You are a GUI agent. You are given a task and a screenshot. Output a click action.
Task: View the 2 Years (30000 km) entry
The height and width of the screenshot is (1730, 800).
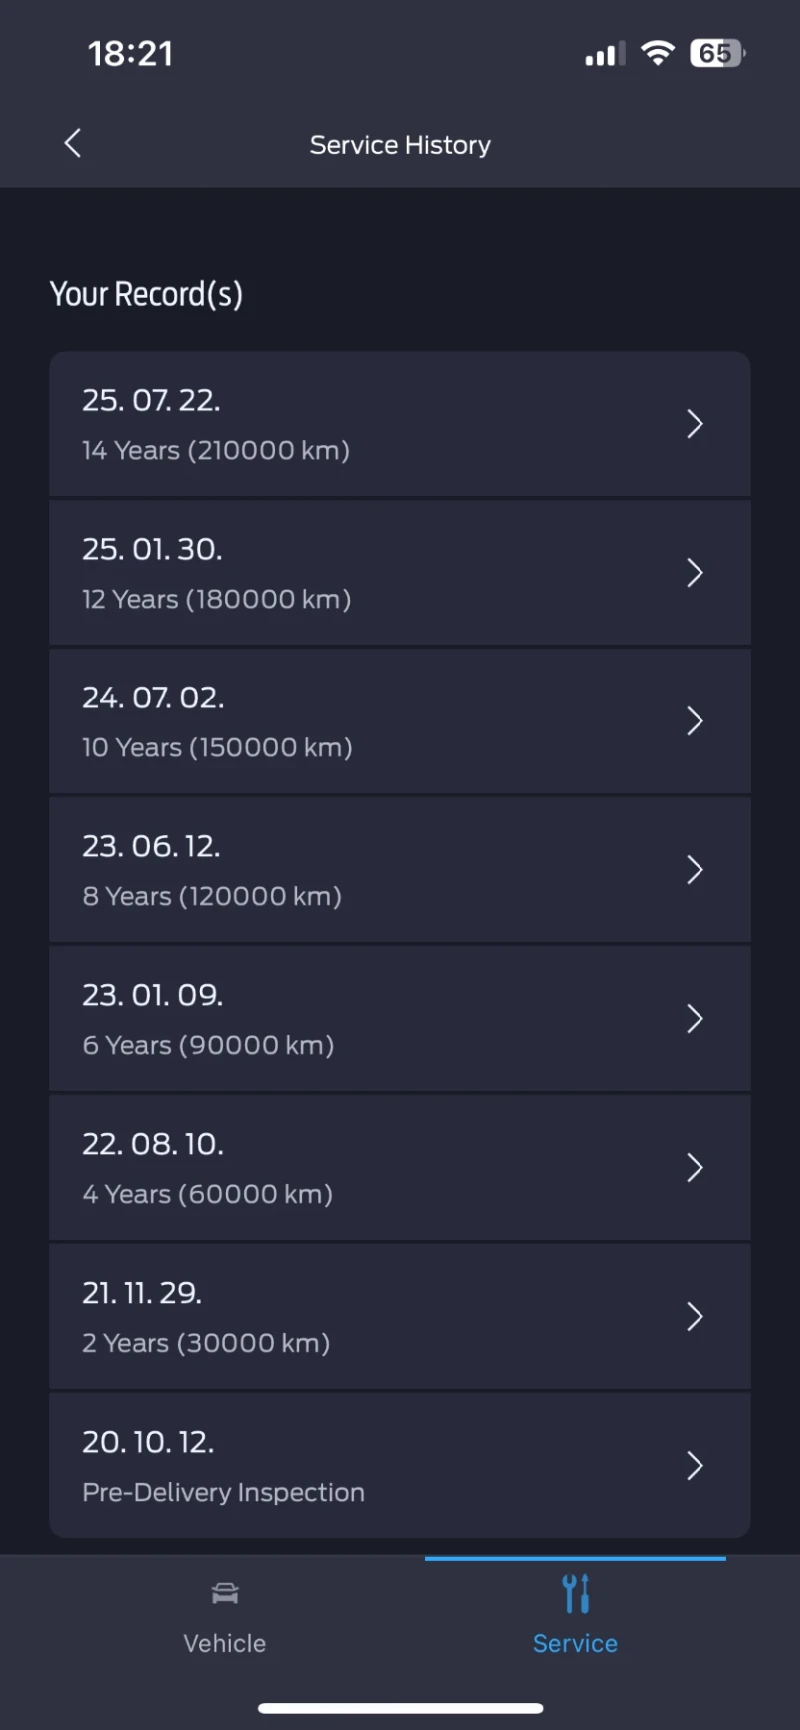tap(206, 1343)
